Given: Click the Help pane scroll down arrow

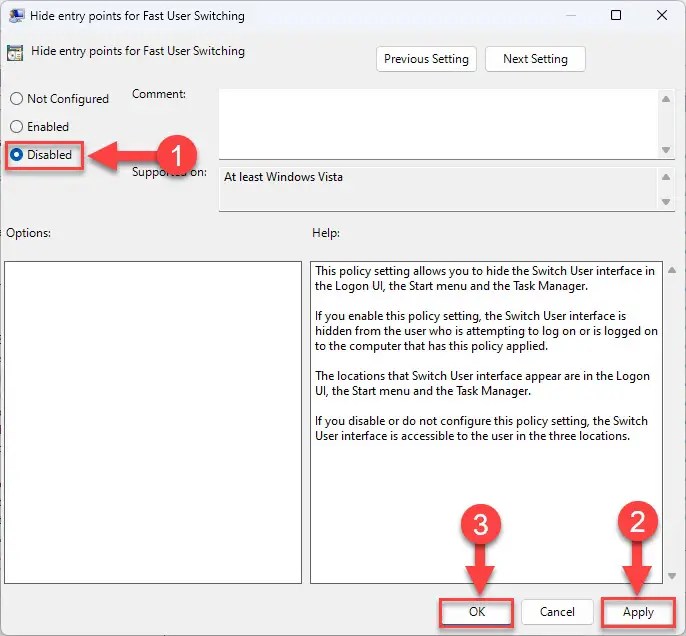Looking at the screenshot, I should tap(672, 577).
